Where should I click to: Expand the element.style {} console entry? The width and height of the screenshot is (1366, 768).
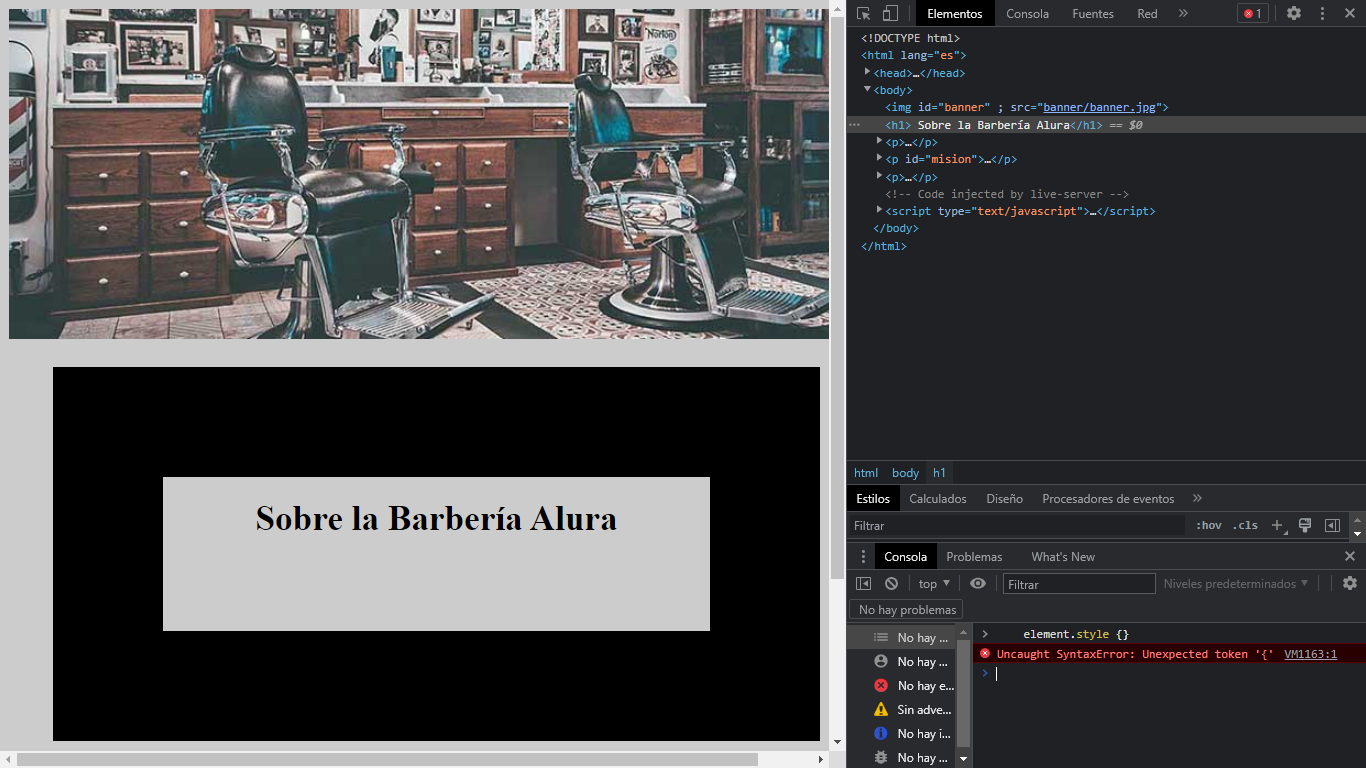tap(985, 634)
